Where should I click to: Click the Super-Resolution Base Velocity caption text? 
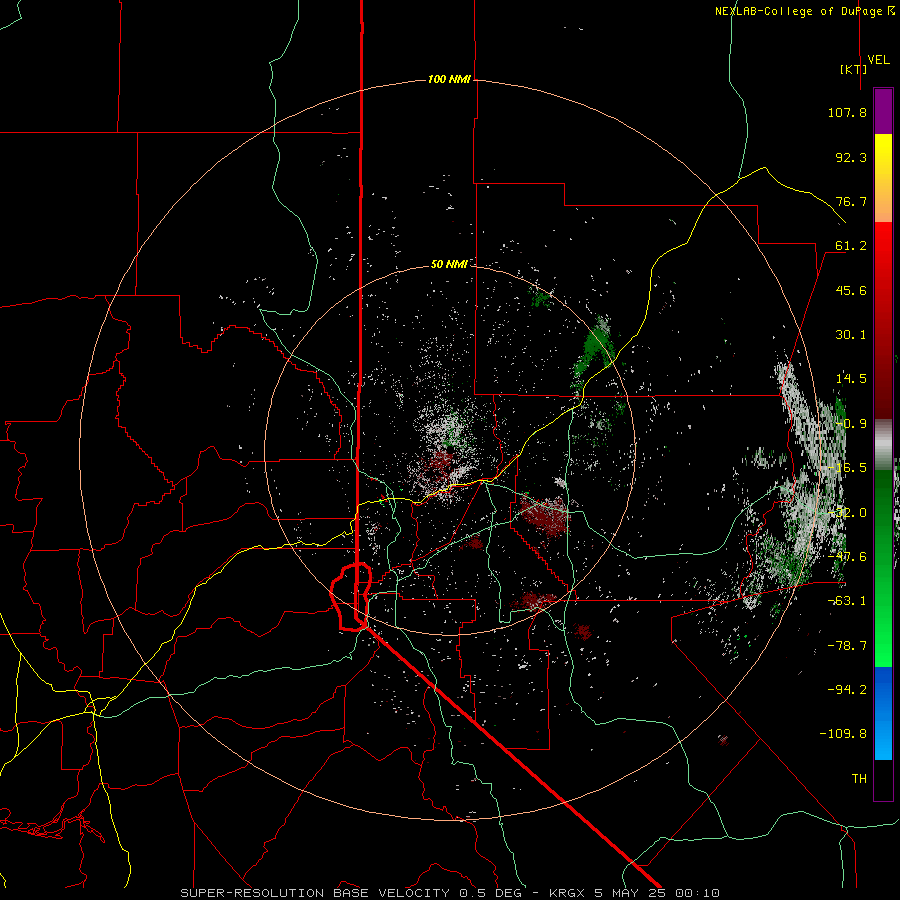[449, 893]
